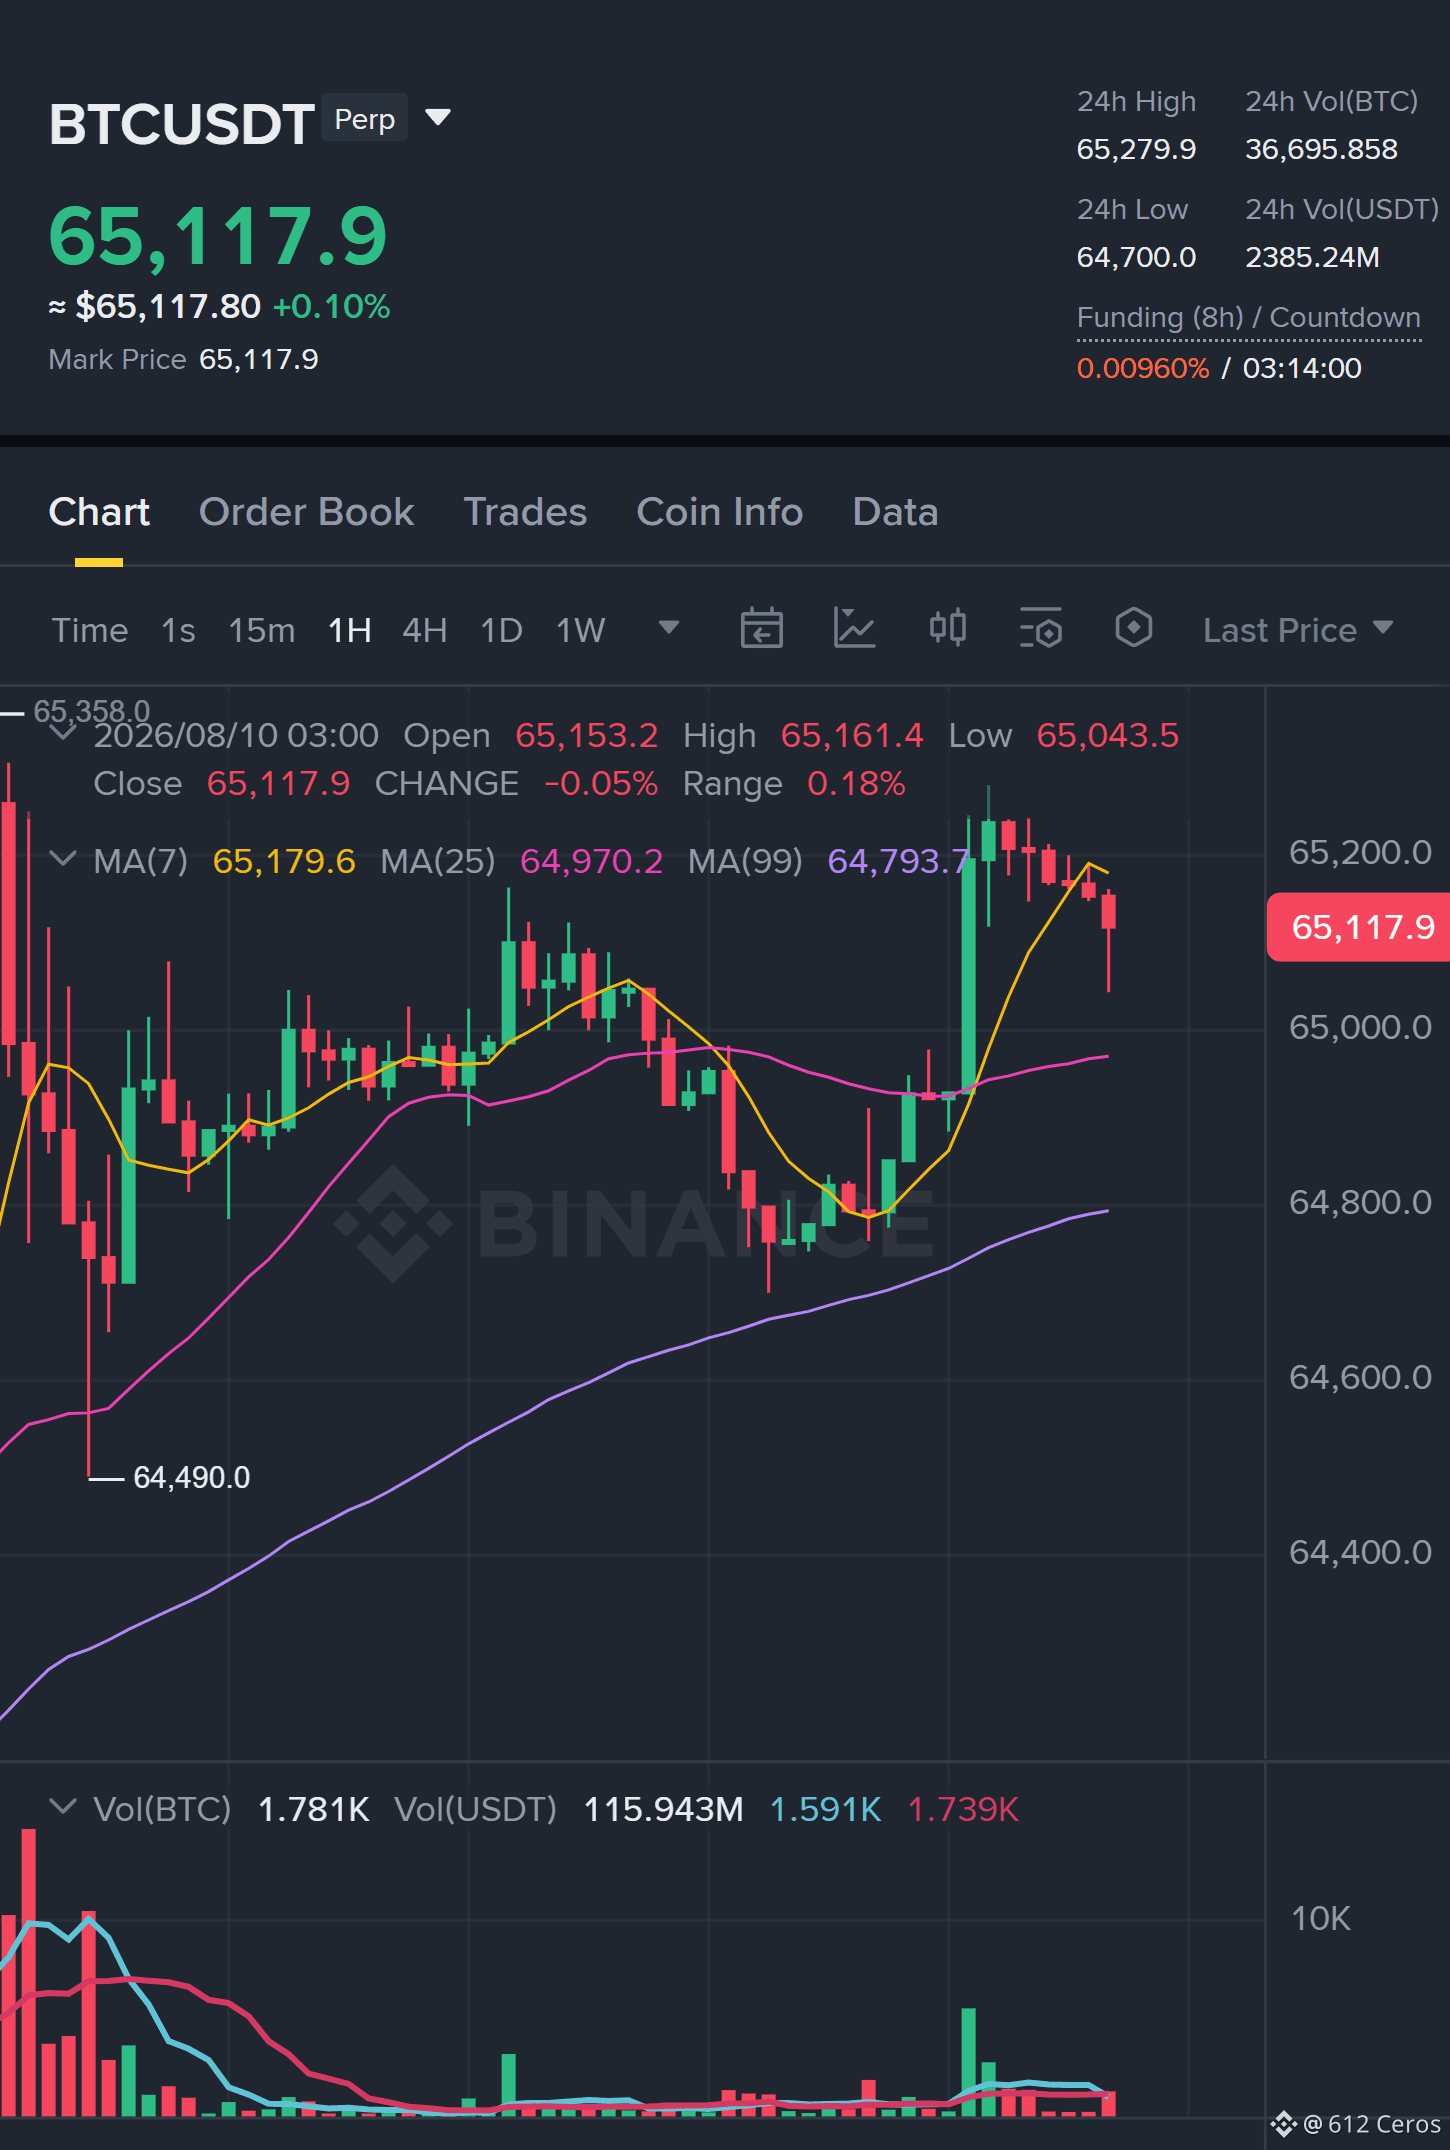Image resolution: width=1450 pixels, height=2150 pixels.
Task: Open the chart display settings icon
Action: 1041,629
